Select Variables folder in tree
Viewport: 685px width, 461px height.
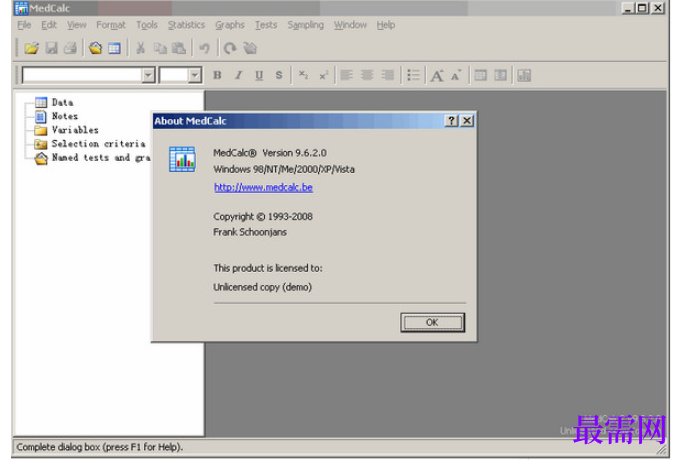(75, 130)
